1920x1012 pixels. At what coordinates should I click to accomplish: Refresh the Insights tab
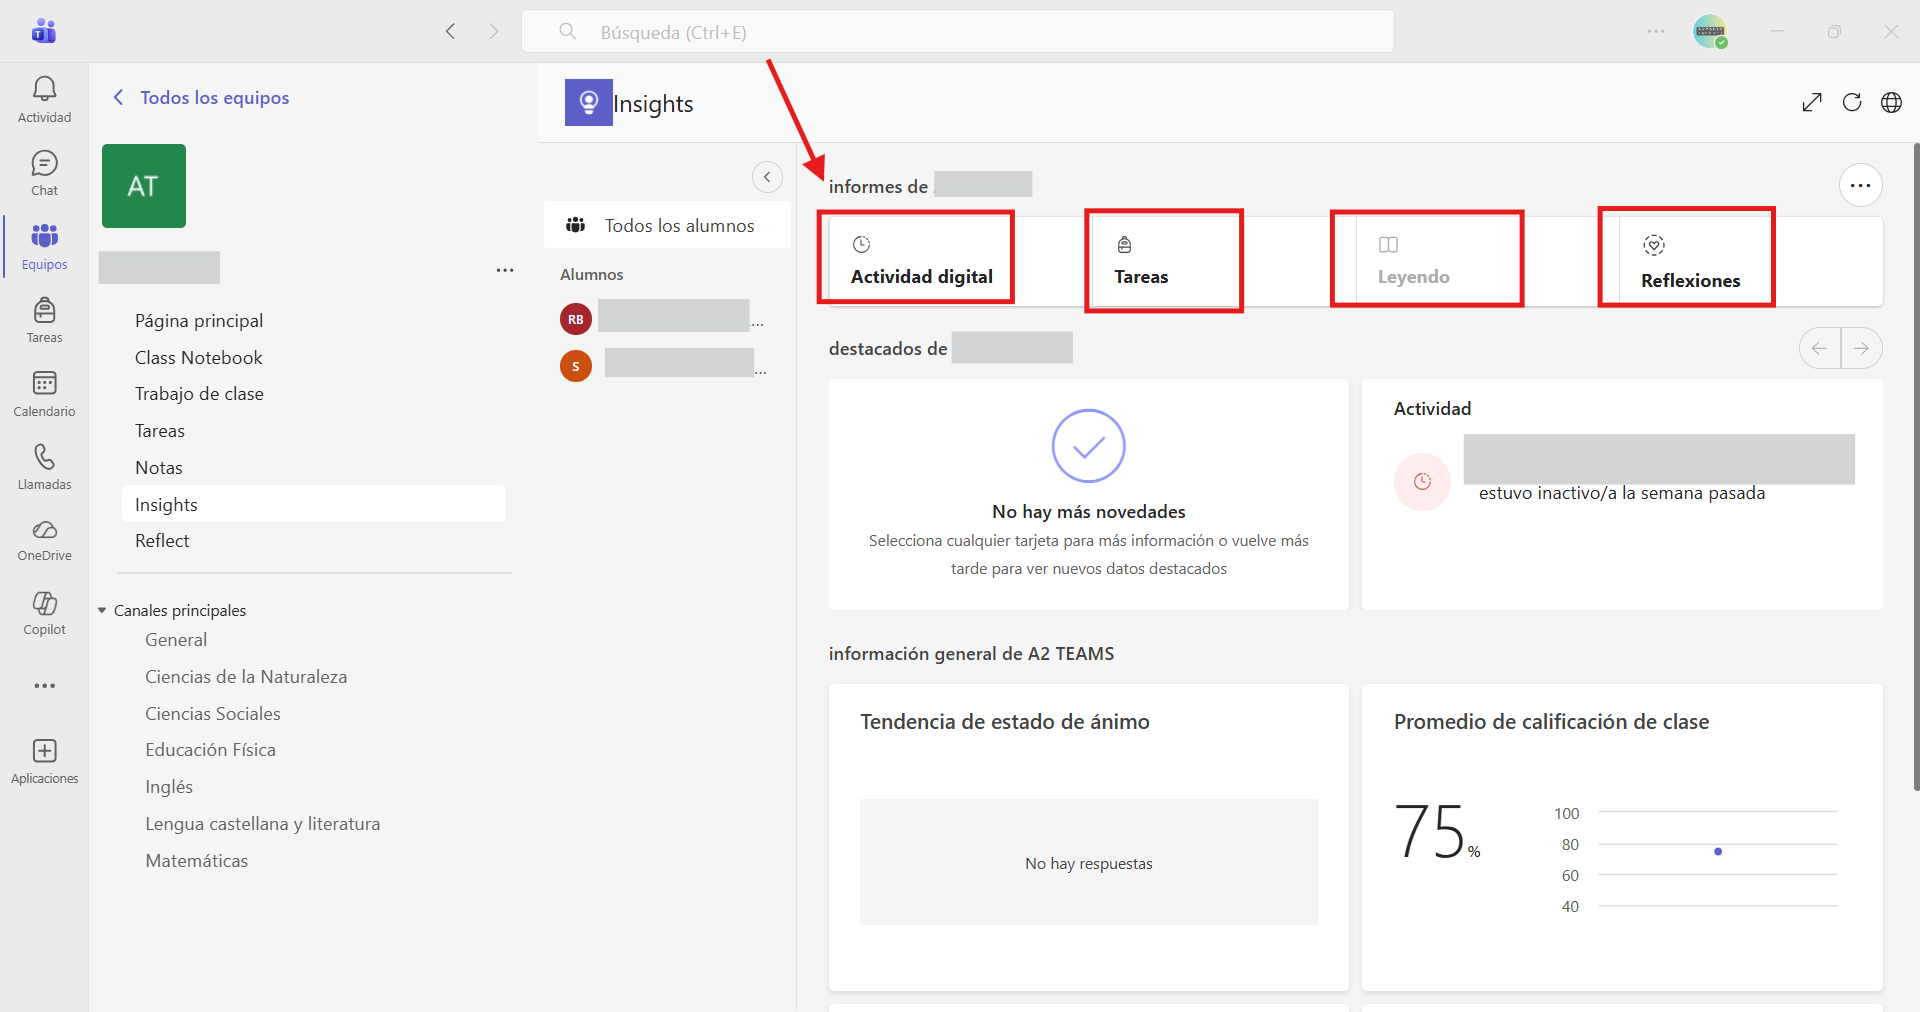[x=1852, y=102]
